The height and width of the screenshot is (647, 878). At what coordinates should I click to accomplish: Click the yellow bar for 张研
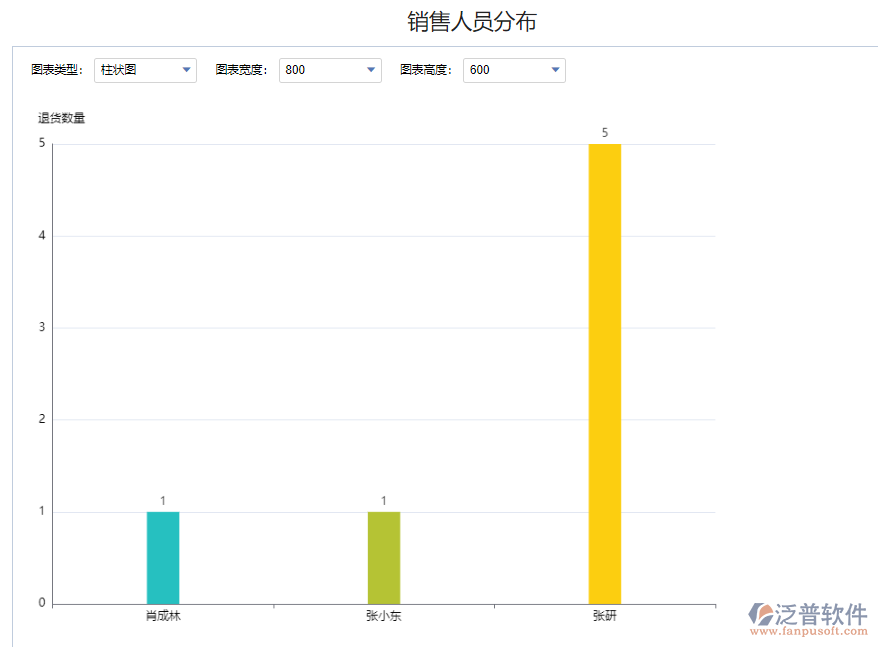(x=605, y=370)
